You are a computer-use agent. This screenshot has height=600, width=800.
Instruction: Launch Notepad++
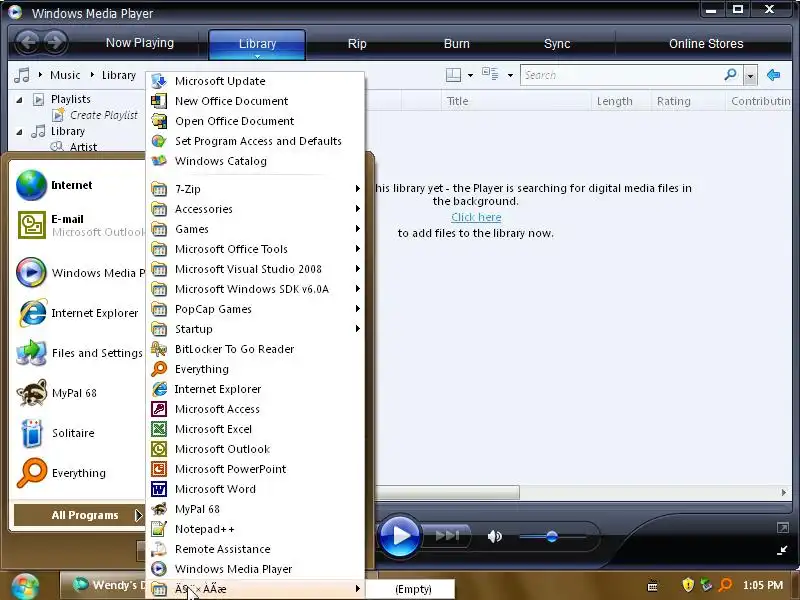coord(255,529)
